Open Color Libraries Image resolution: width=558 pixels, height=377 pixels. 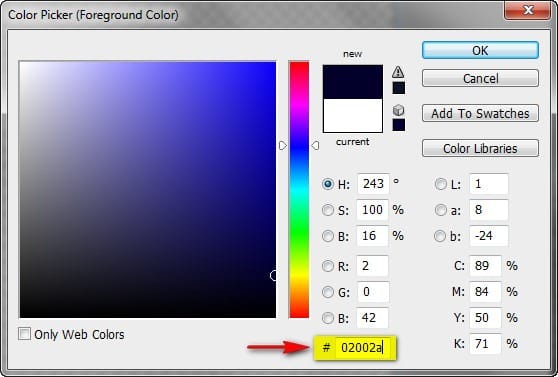tap(480, 148)
